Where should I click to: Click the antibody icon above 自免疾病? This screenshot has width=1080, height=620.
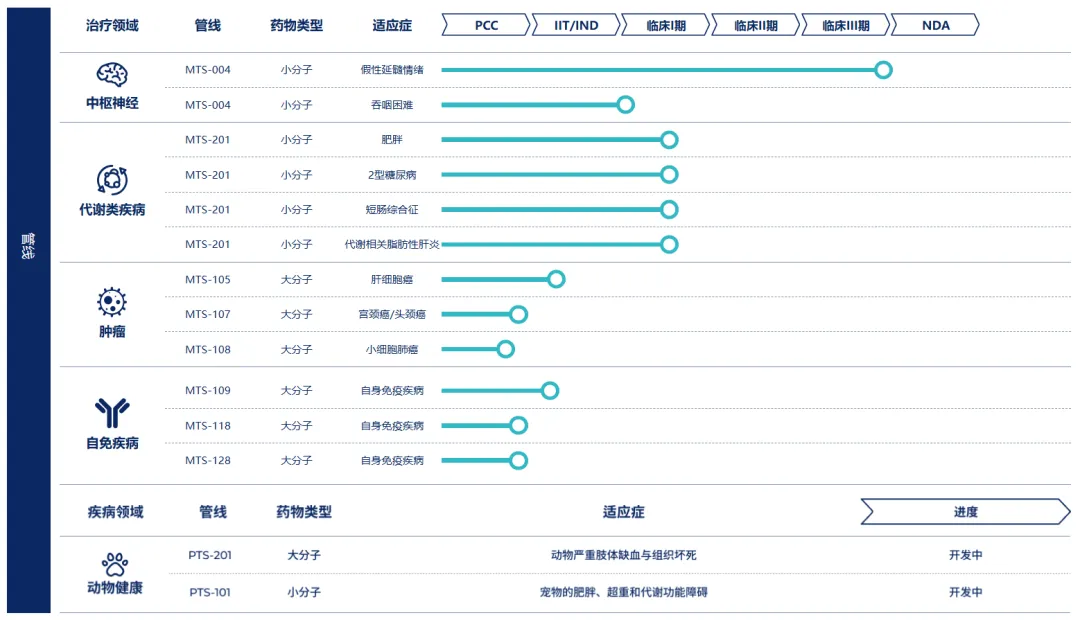[112, 413]
